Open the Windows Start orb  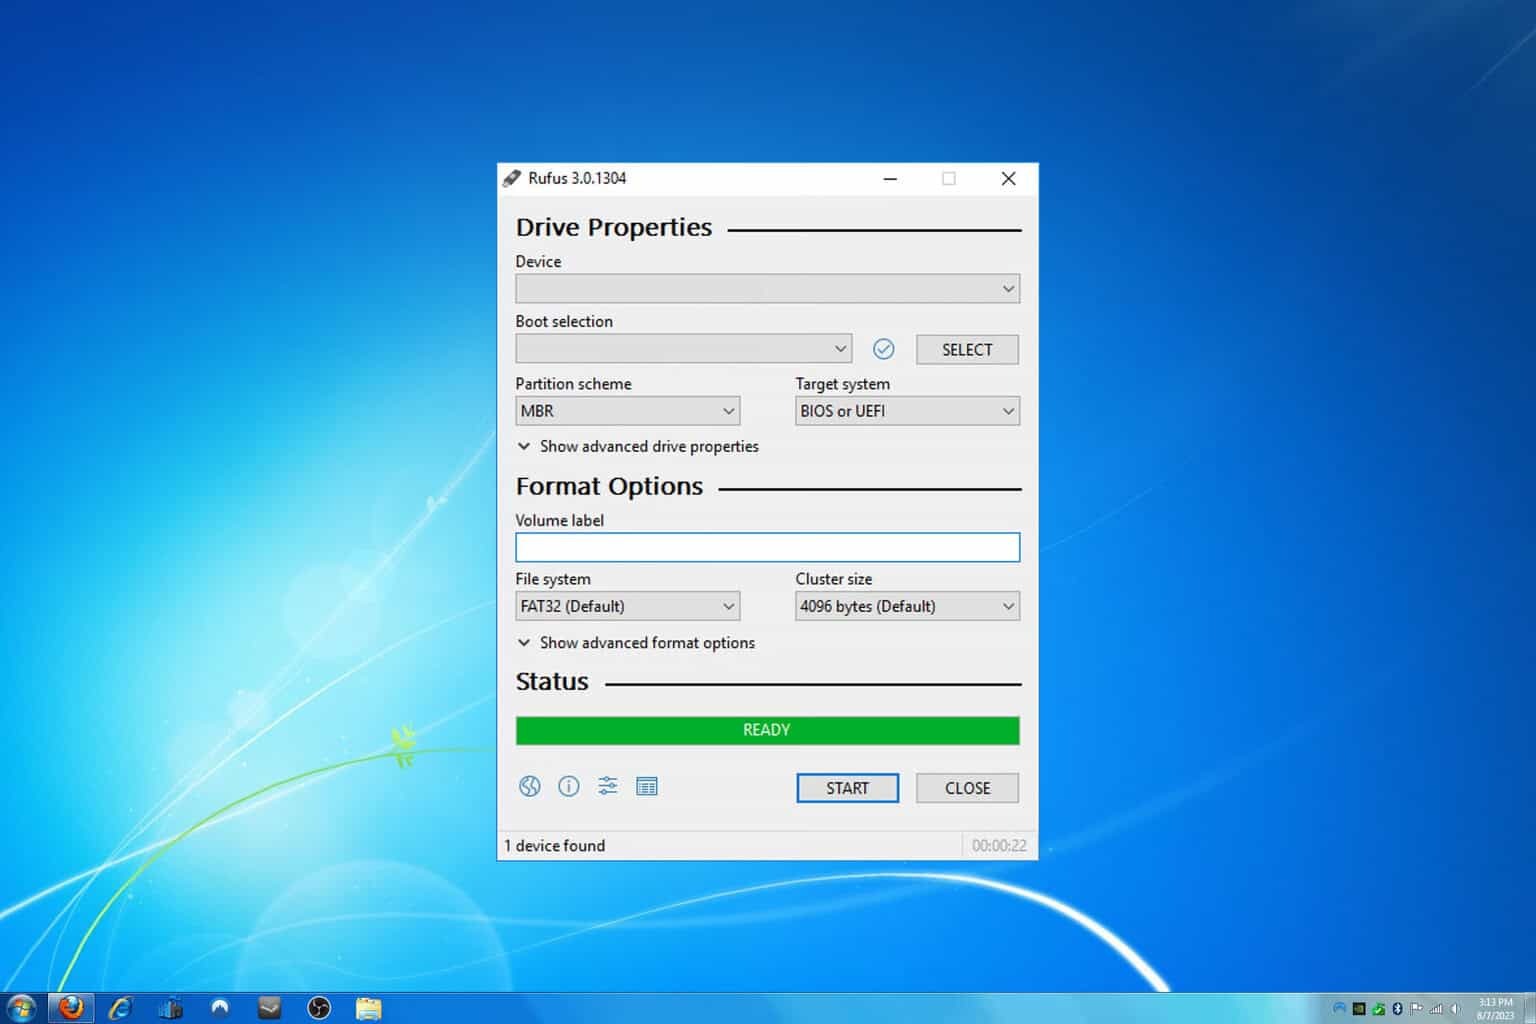(20, 1007)
